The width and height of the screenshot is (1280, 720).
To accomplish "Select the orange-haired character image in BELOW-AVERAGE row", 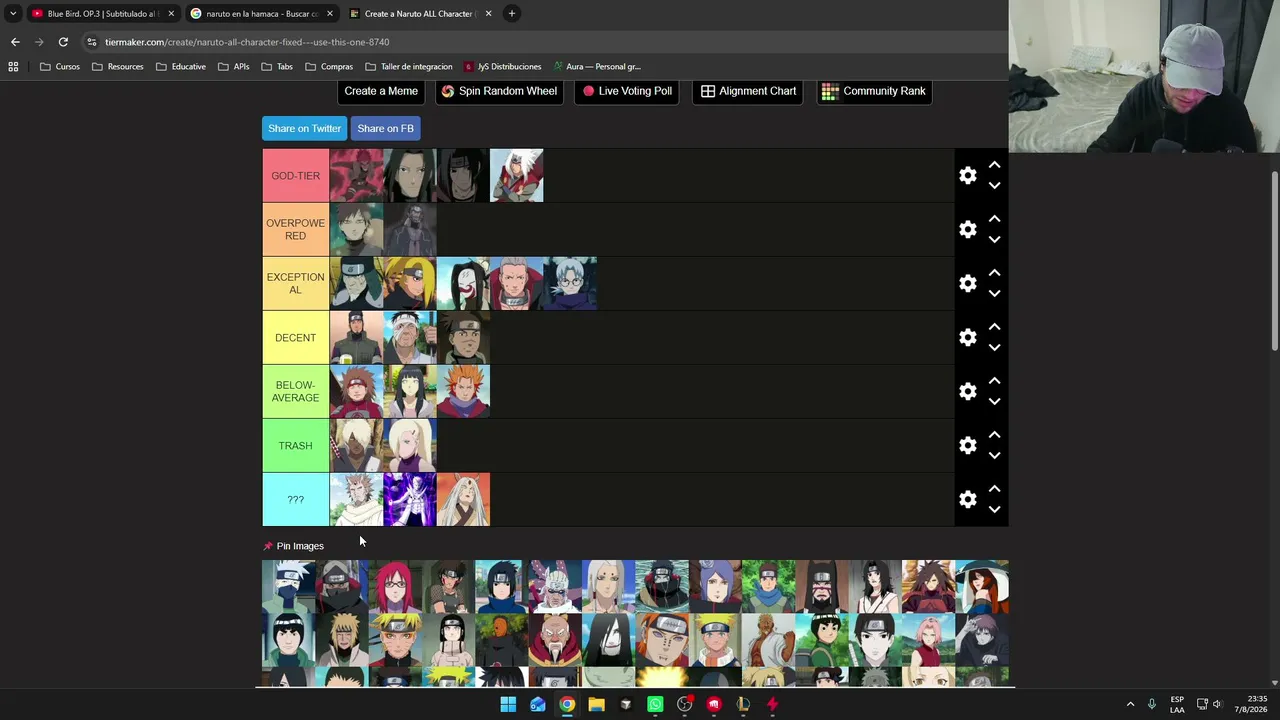I will (463, 392).
